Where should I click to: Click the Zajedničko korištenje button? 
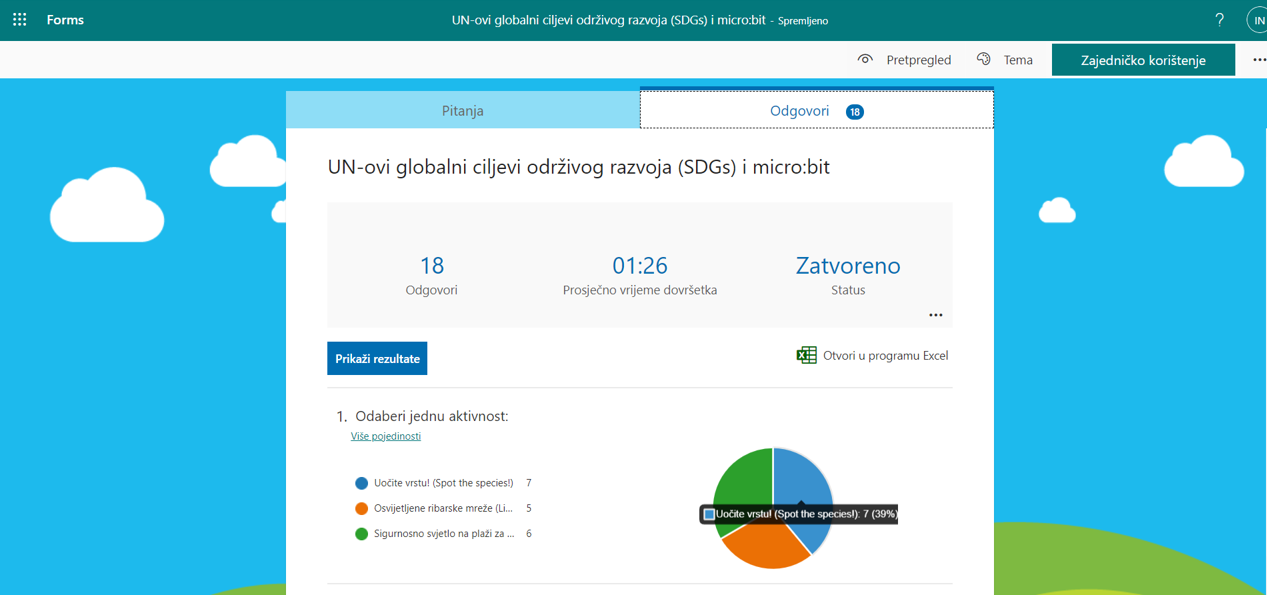point(1143,60)
